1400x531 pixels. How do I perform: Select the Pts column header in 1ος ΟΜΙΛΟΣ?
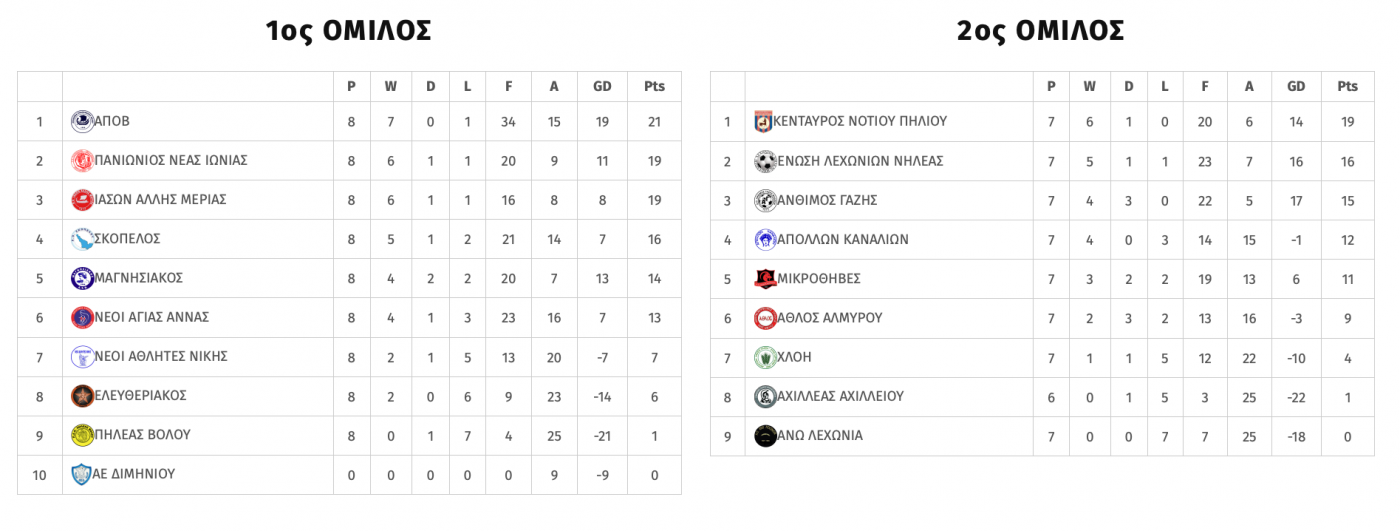654,87
